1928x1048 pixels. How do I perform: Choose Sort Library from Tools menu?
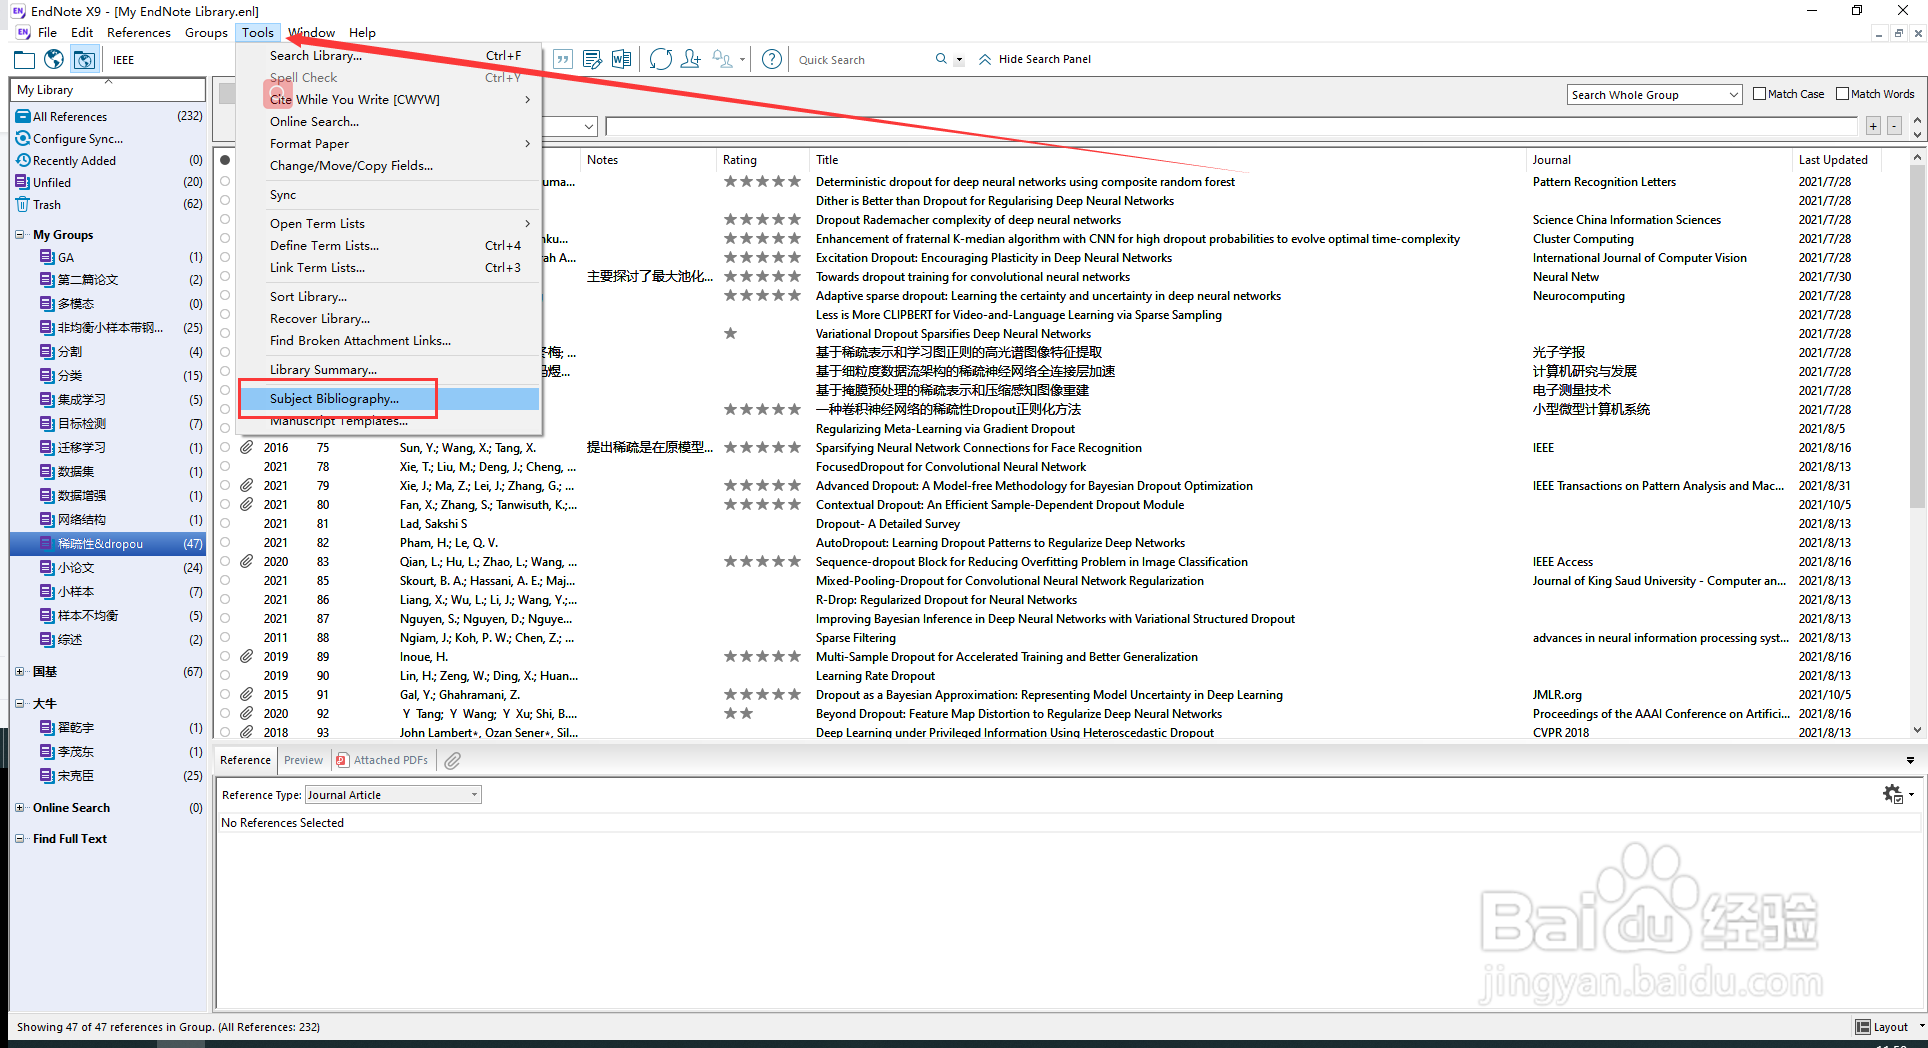pyautogui.click(x=389, y=296)
